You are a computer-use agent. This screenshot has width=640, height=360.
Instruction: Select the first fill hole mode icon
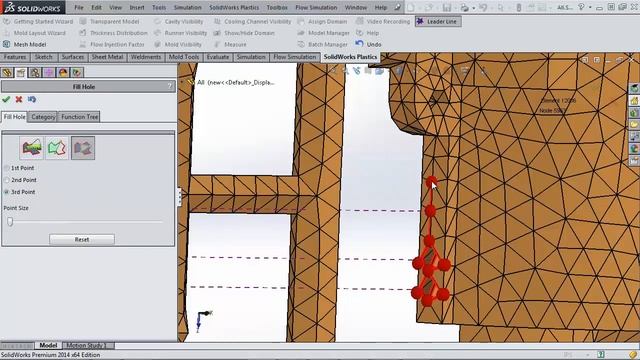(x=31, y=148)
